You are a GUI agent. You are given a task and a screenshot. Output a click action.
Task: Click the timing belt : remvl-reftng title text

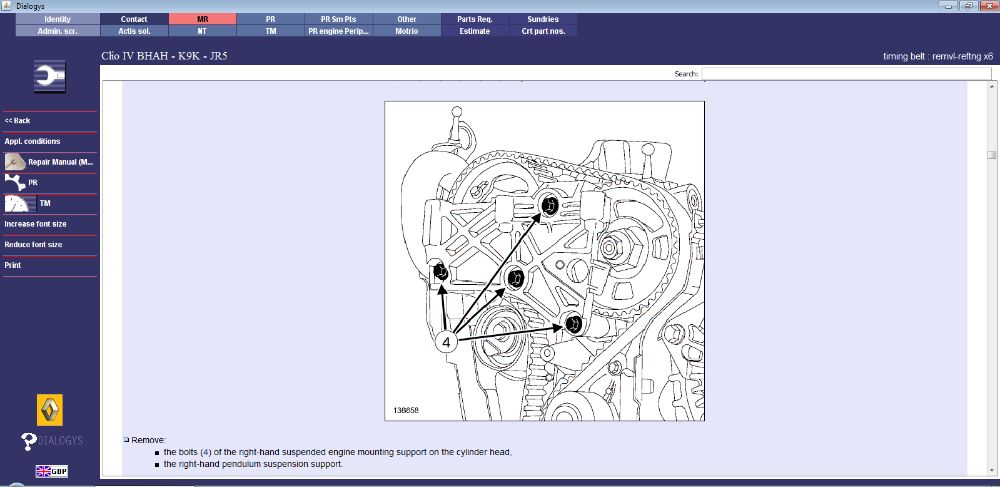[x=938, y=57]
